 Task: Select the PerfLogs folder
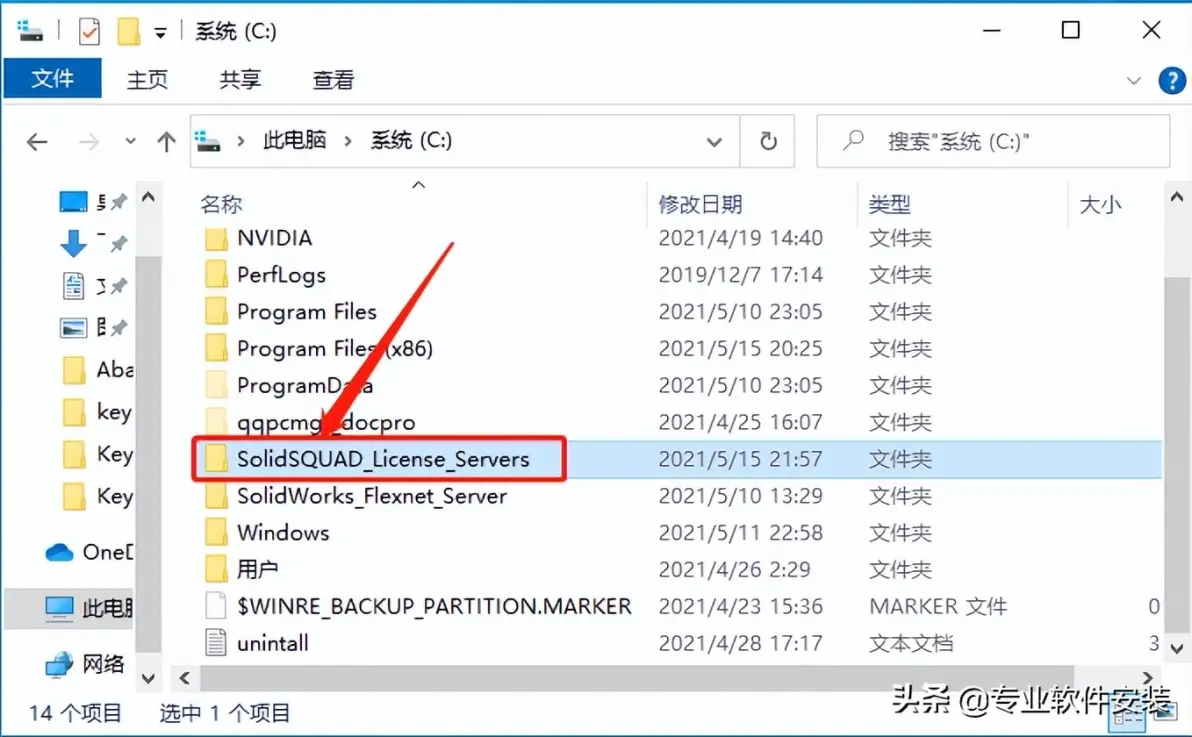click(x=281, y=275)
